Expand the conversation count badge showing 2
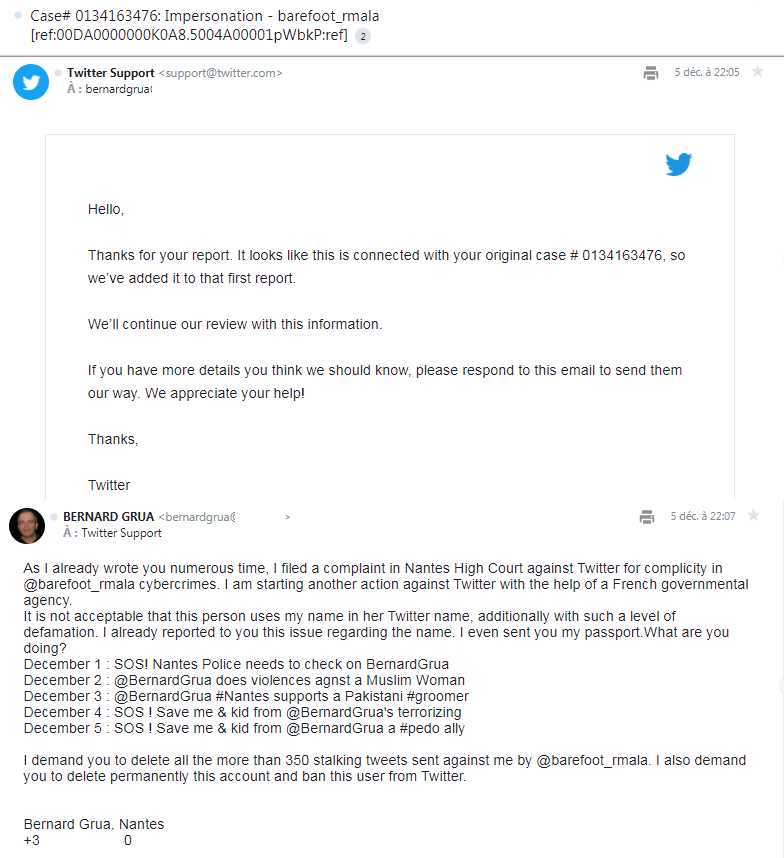This screenshot has width=784, height=858. point(362,36)
